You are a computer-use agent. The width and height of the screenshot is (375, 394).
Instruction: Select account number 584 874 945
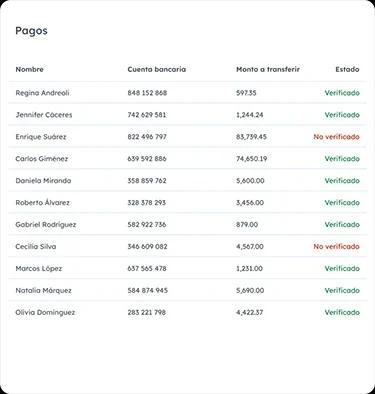pyautogui.click(x=147, y=291)
